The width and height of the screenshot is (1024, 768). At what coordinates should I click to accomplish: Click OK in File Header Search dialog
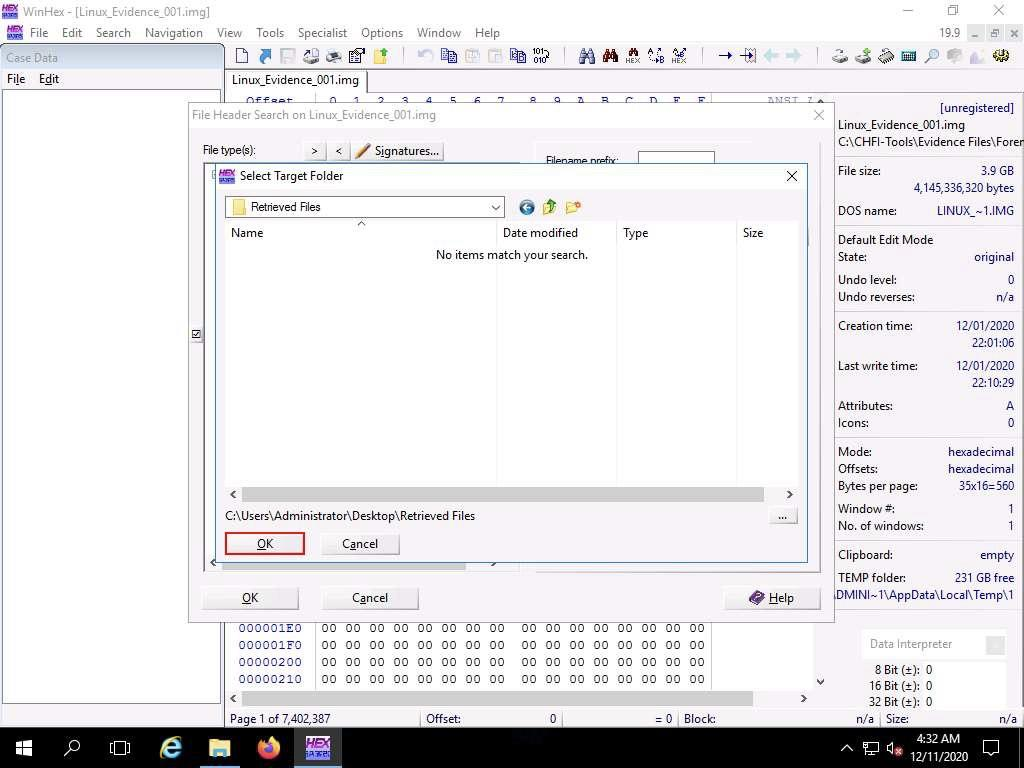[250, 598]
